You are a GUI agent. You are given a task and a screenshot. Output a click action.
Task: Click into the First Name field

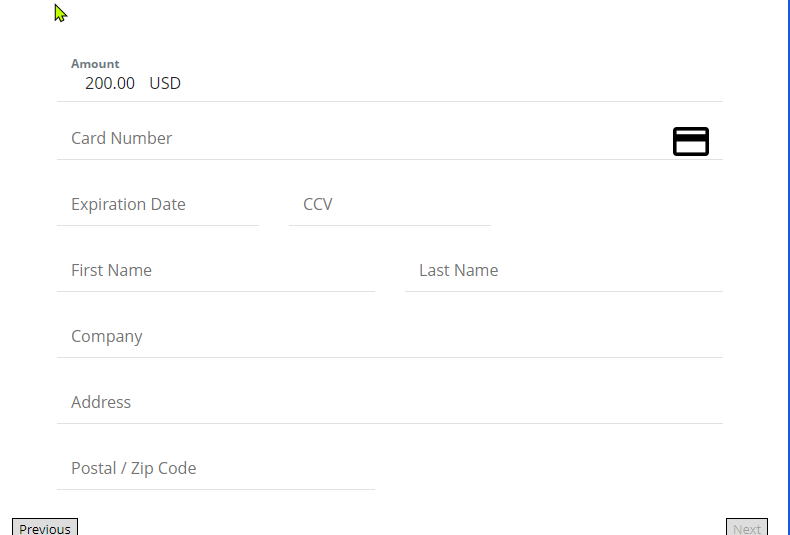click(216, 271)
